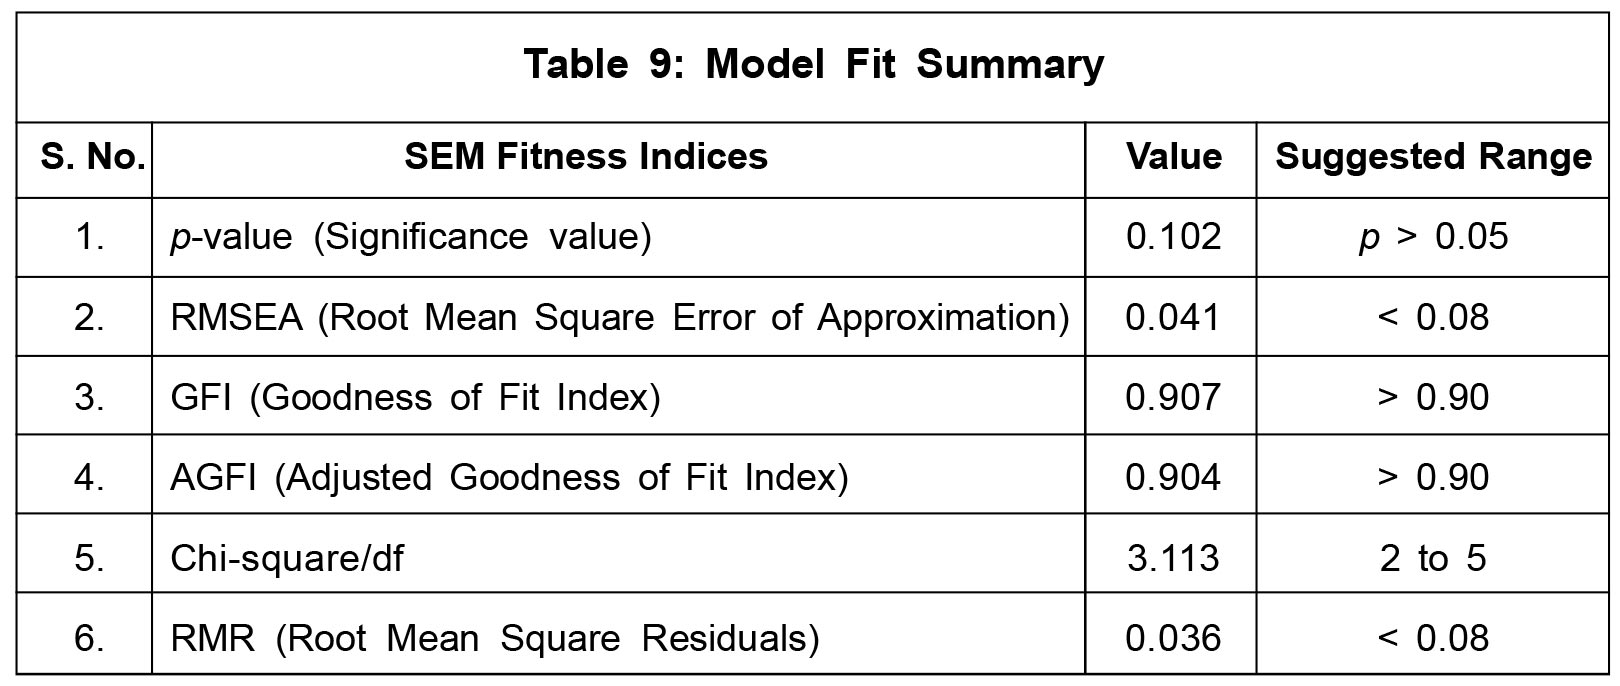Select the p-value (Significance value) cell
This screenshot has width=1620, height=686.
point(411,237)
